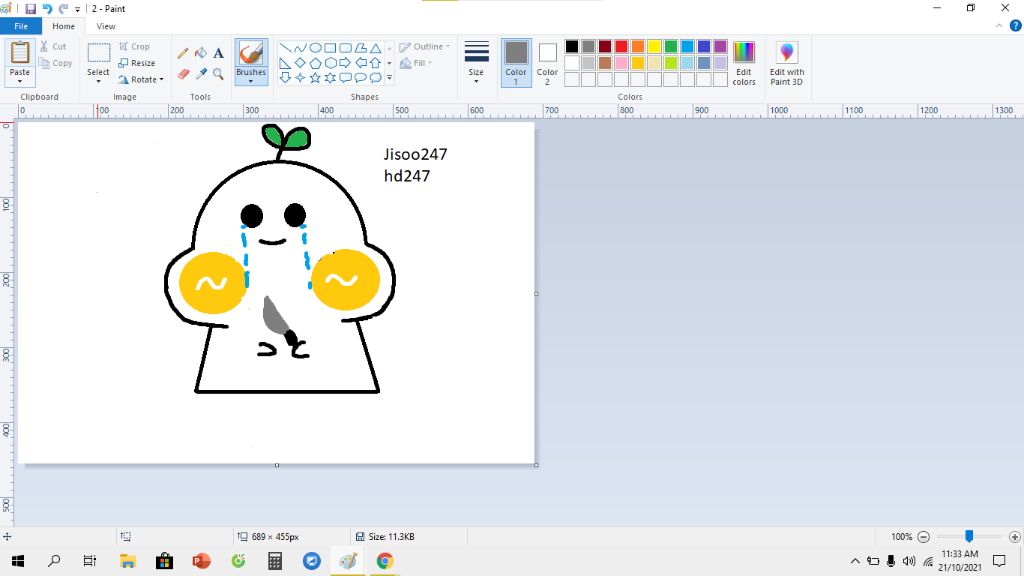Choose the Diamond shape
The height and width of the screenshot is (576, 1024).
tap(300, 63)
